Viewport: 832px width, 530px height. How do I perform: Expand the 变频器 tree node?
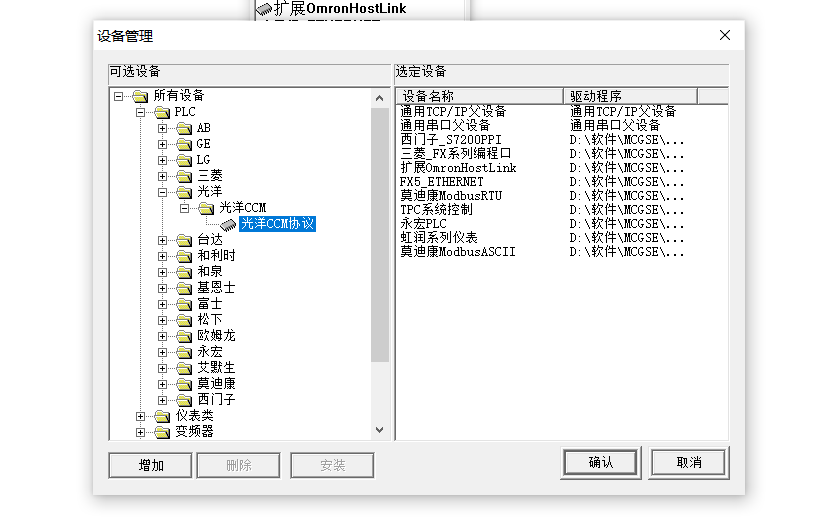[141, 432]
